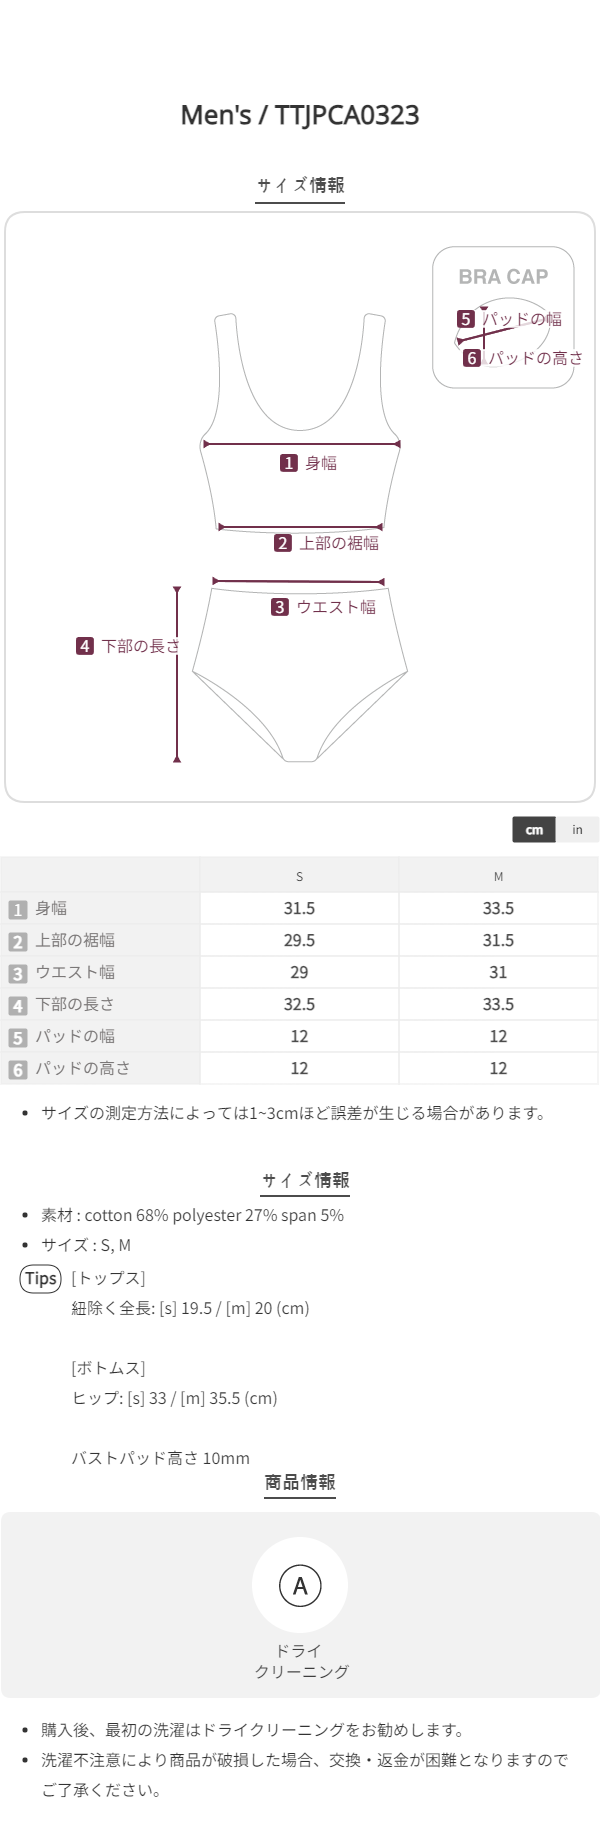Click number 6 badge next to パッドの高さ in BRA CAP
The height and width of the screenshot is (1823, 600).
472,358
